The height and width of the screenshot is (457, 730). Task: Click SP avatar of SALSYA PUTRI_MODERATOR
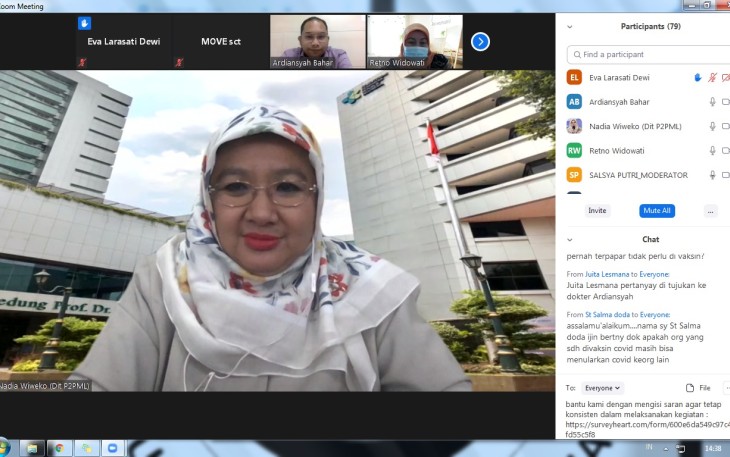(x=574, y=175)
